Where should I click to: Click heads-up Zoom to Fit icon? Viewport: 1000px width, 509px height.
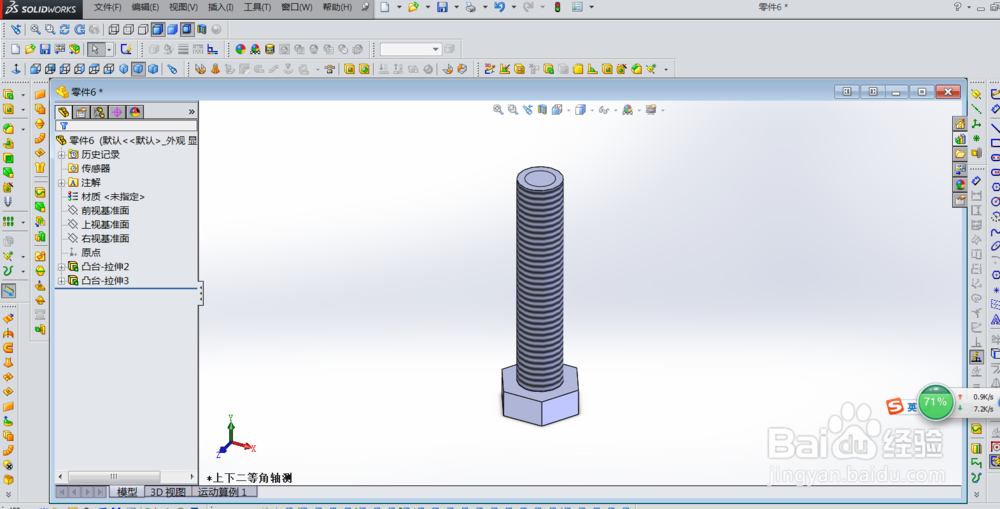[498, 110]
